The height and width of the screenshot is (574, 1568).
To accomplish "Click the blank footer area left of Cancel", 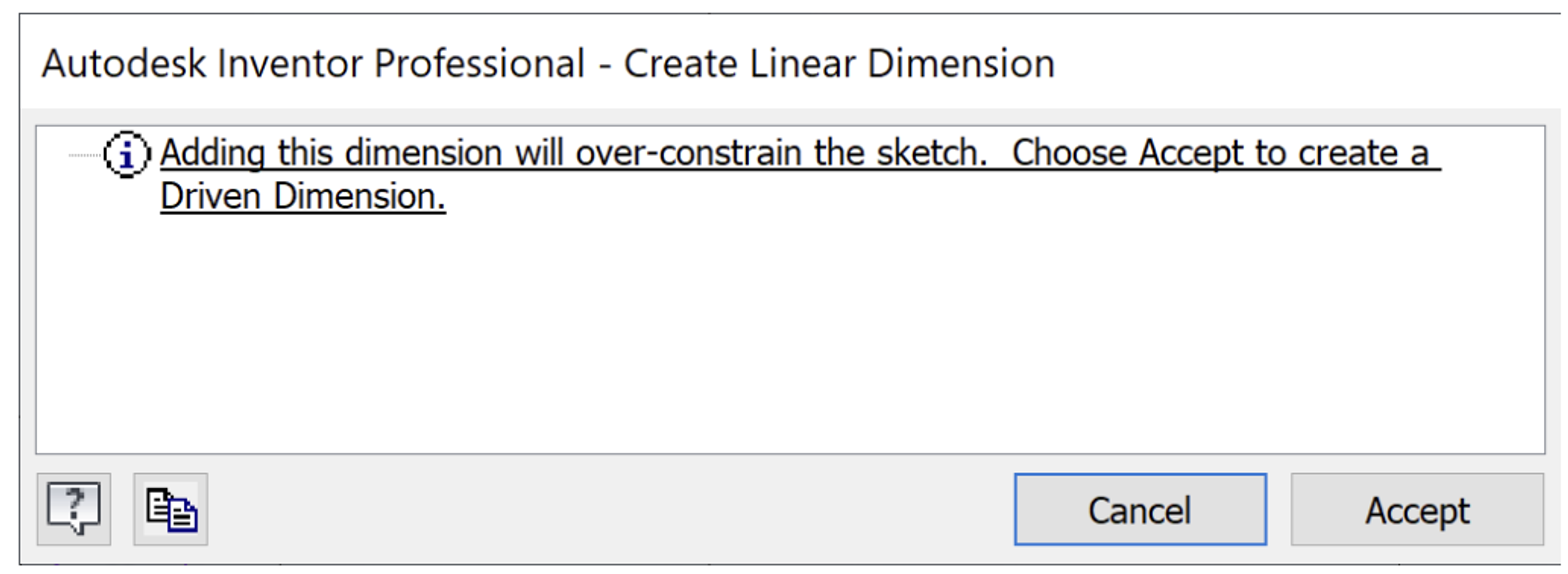I will coord(610,510).
